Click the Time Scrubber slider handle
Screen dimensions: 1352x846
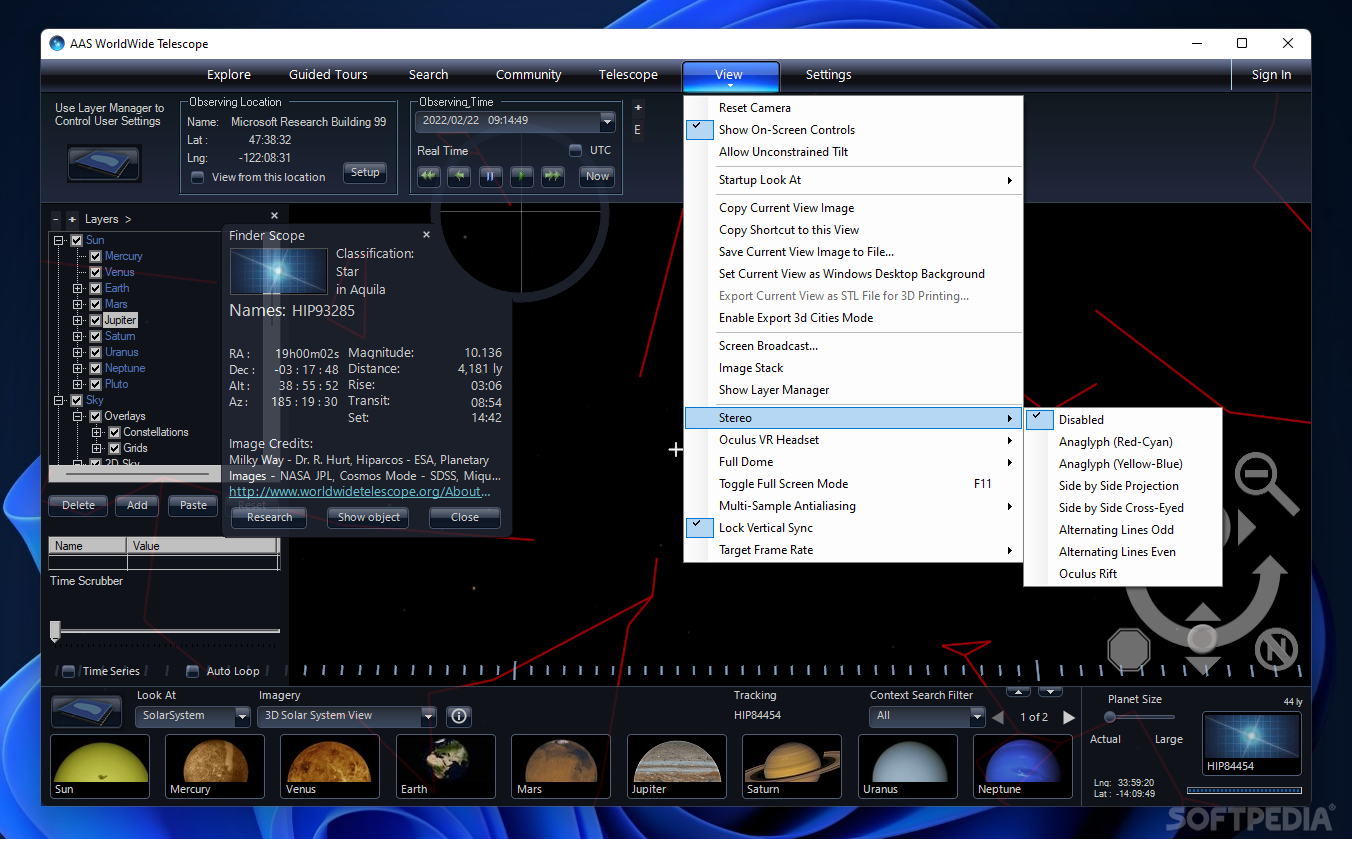coord(56,630)
